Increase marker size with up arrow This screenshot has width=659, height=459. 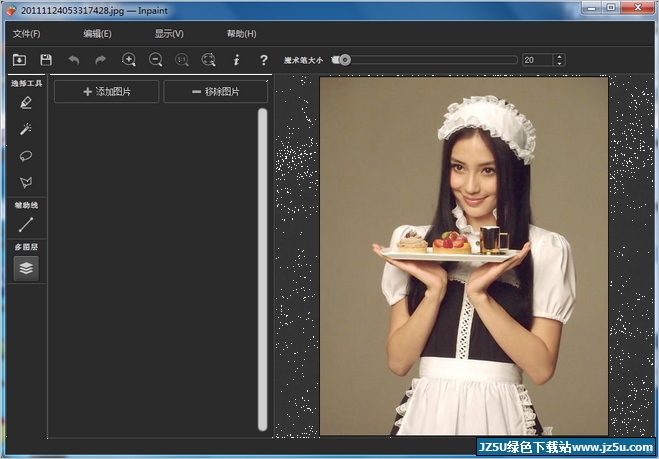coord(559,57)
